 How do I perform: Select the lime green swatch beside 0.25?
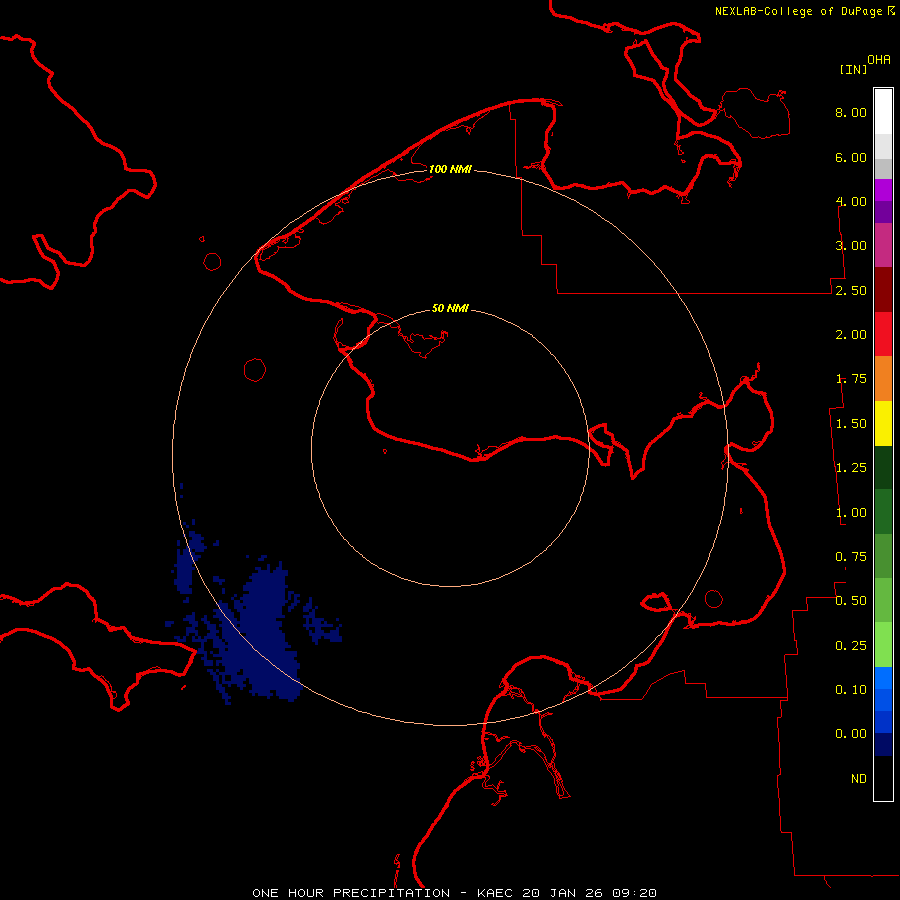pyautogui.click(x=883, y=645)
